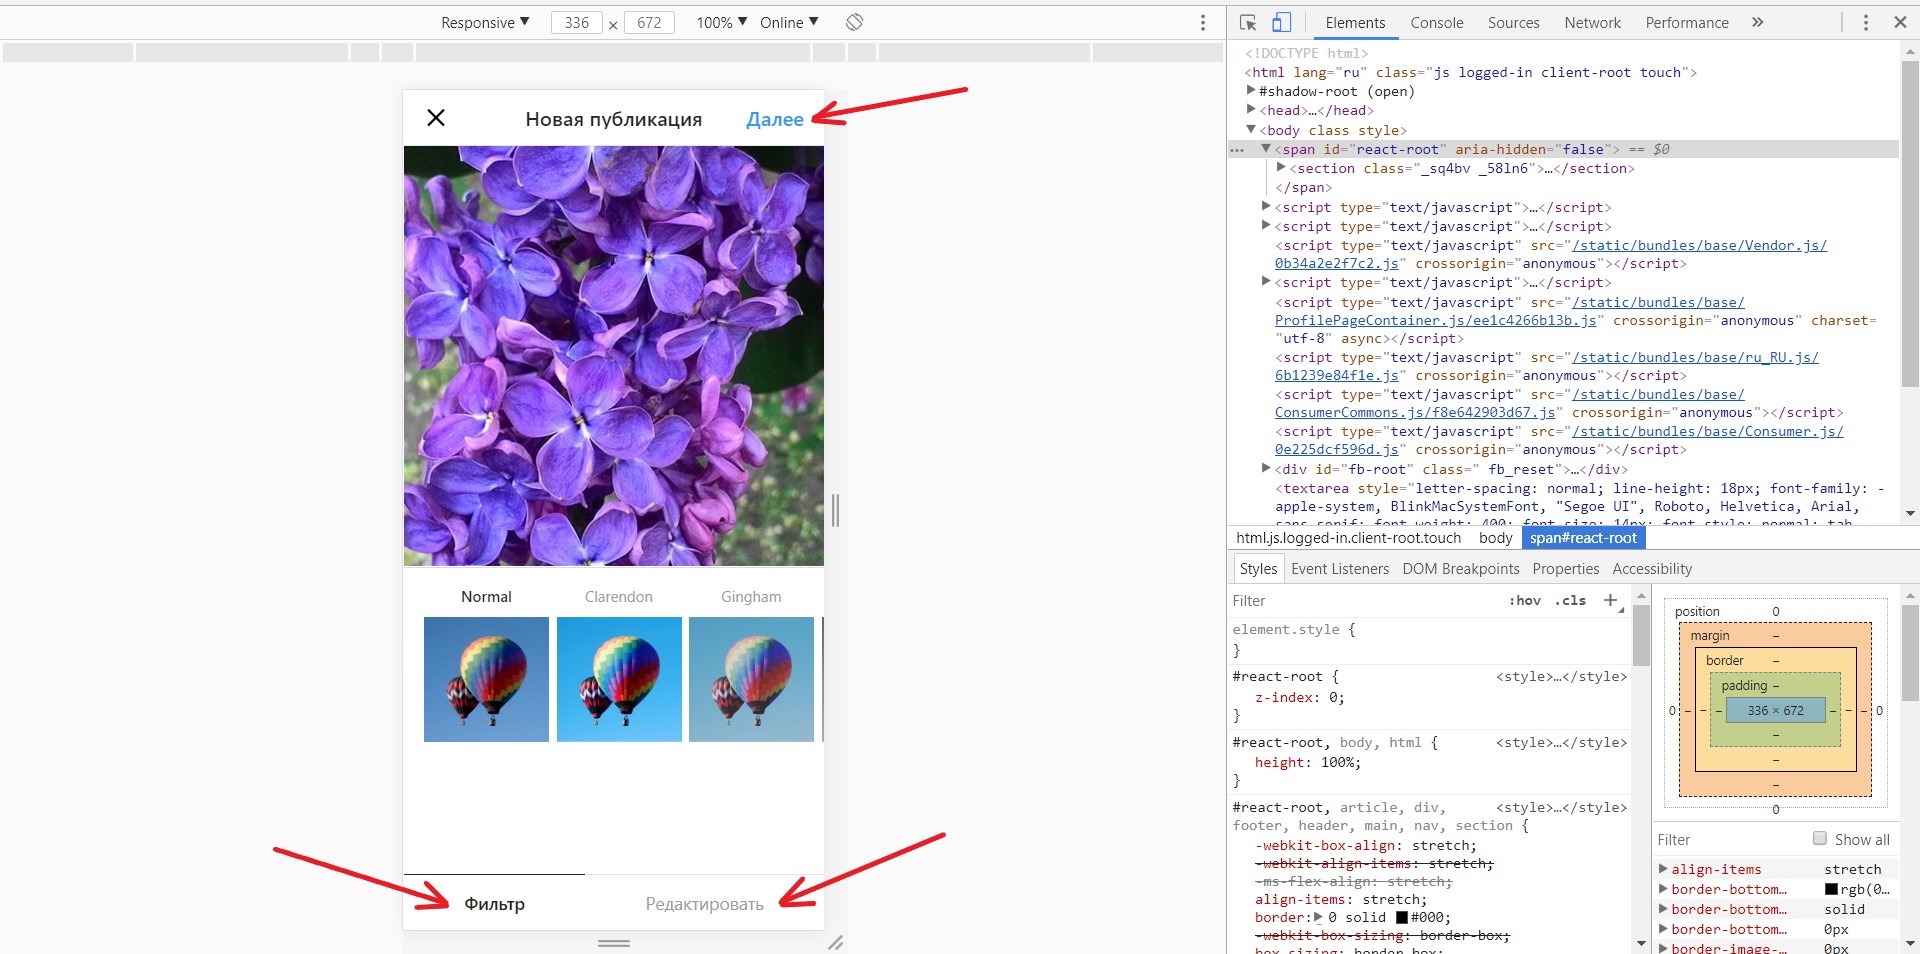The image size is (1920, 954).
Task: Open the Event Listeners tab
Action: tap(1340, 569)
